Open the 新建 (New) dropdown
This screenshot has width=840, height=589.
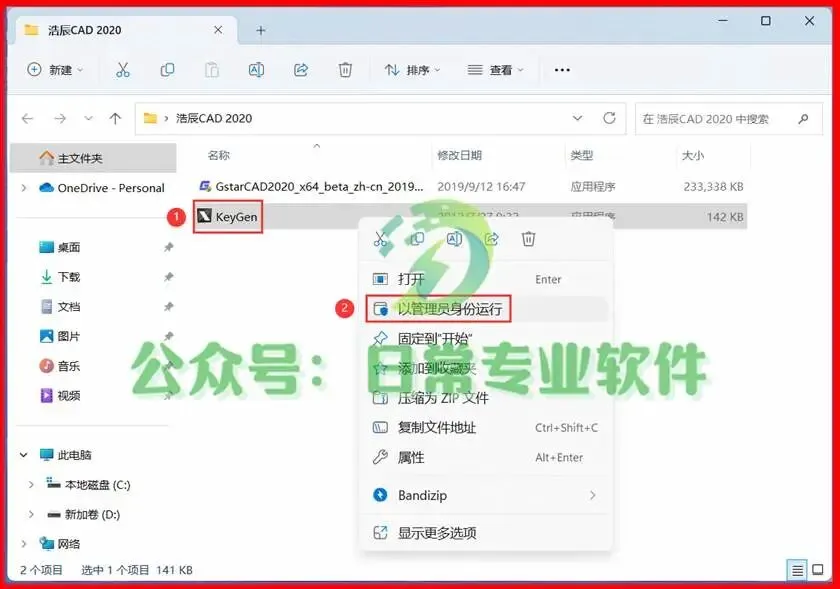(x=55, y=70)
